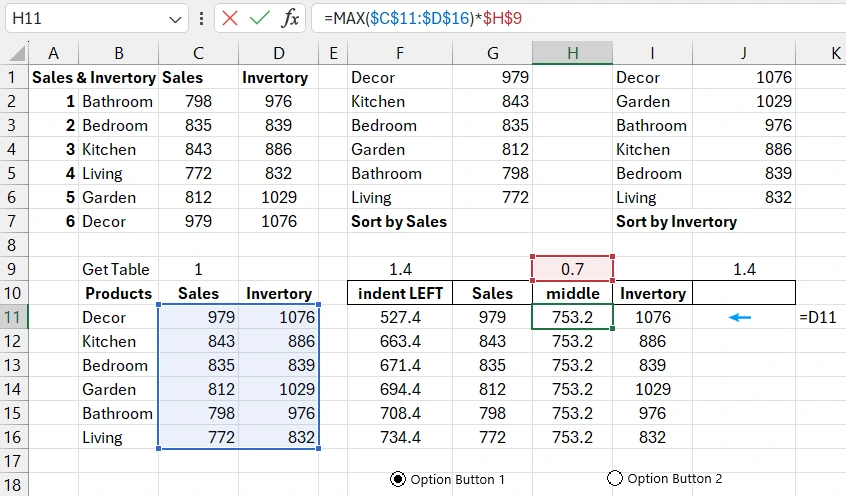Click the Enter checkmark formula icon
The width and height of the screenshot is (846, 496).
(260, 18)
